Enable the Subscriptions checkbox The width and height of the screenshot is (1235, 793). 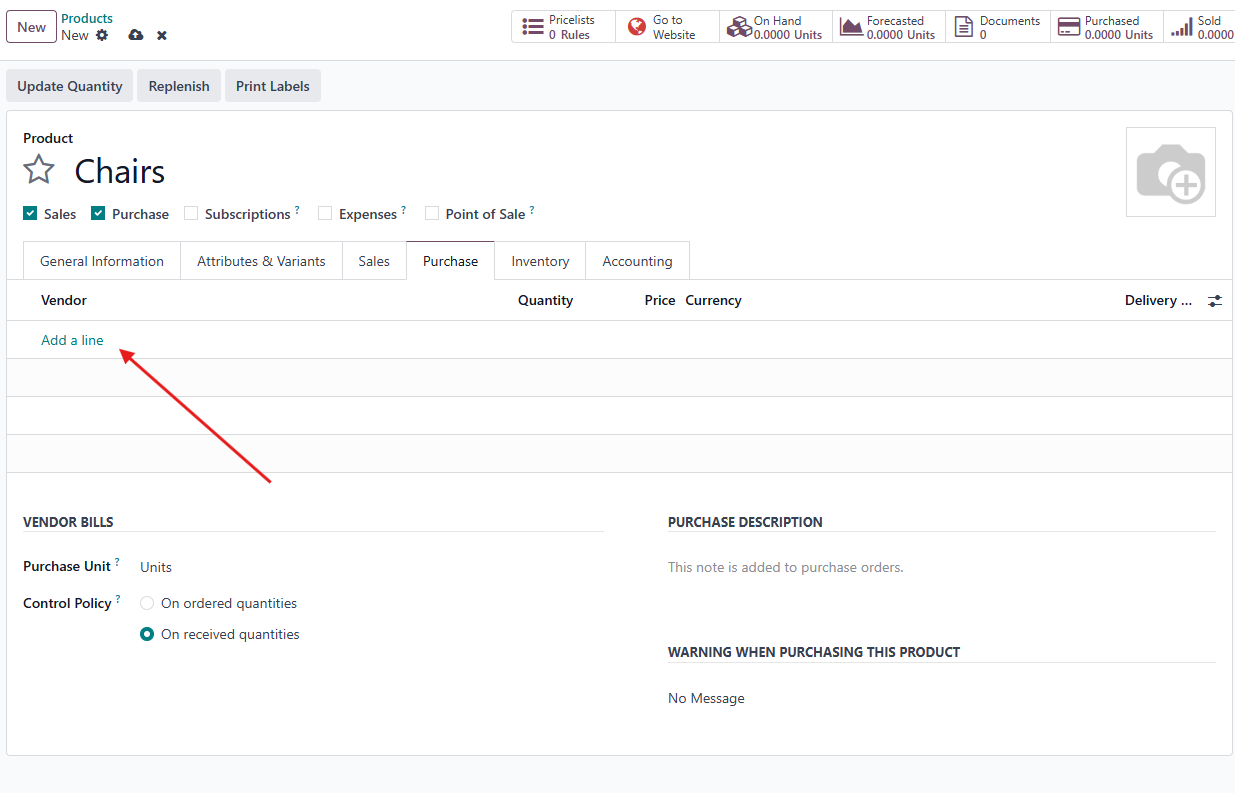click(x=191, y=213)
